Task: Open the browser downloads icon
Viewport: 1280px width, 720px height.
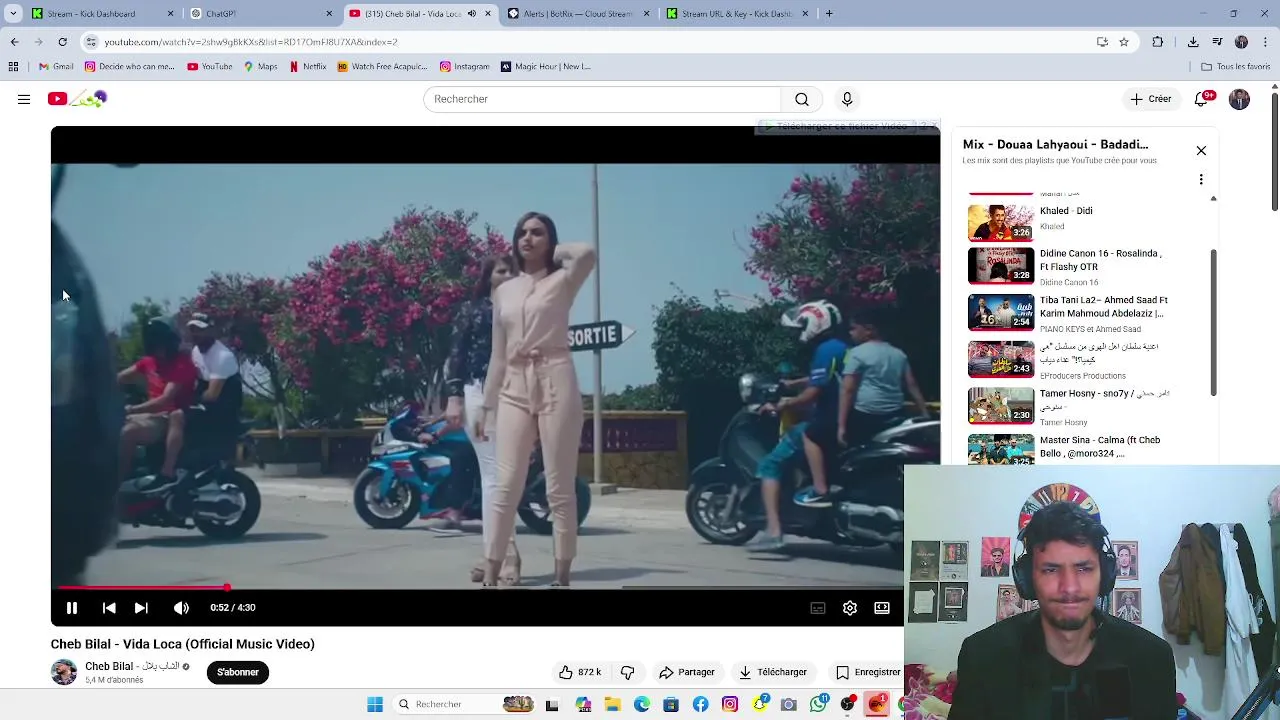Action: point(1193,42)
